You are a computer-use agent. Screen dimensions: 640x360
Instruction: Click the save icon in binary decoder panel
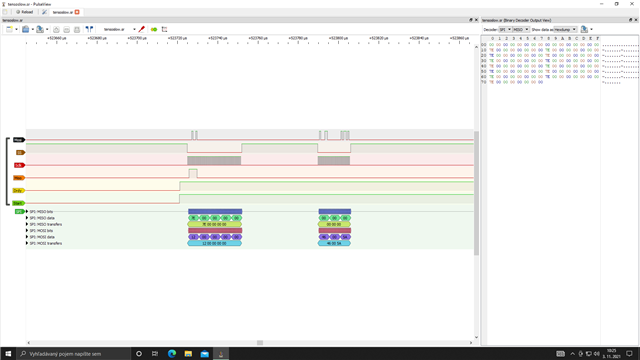pos(584,29)
